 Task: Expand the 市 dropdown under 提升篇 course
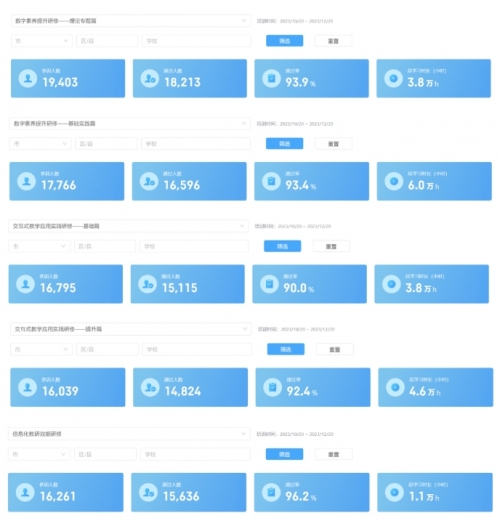41,349
